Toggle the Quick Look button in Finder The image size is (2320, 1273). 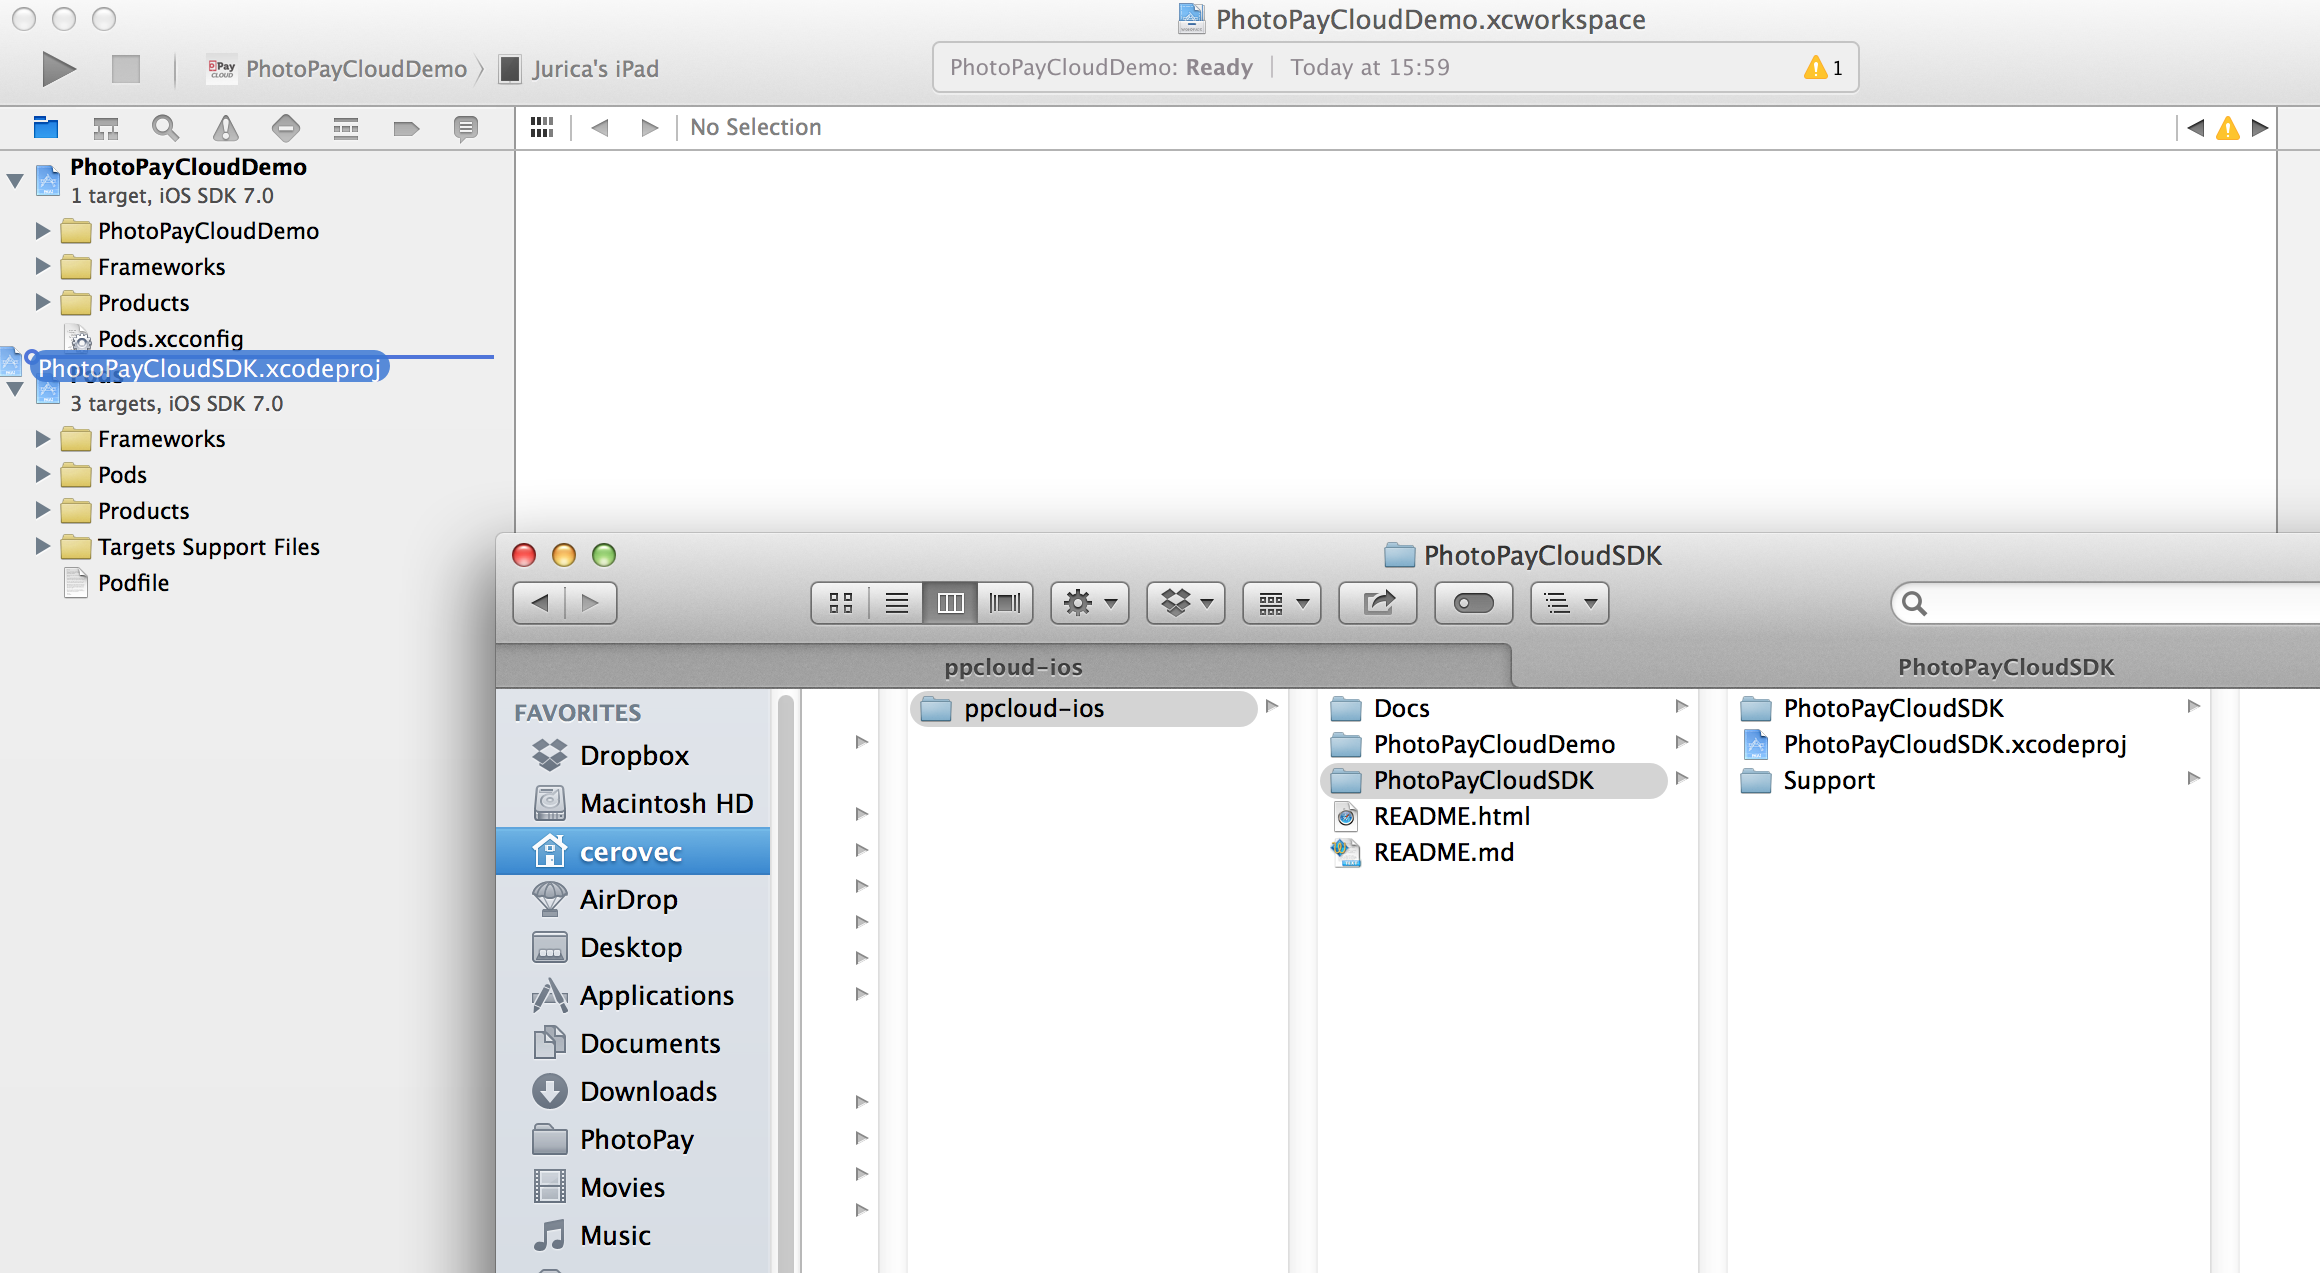(1474, 602)
